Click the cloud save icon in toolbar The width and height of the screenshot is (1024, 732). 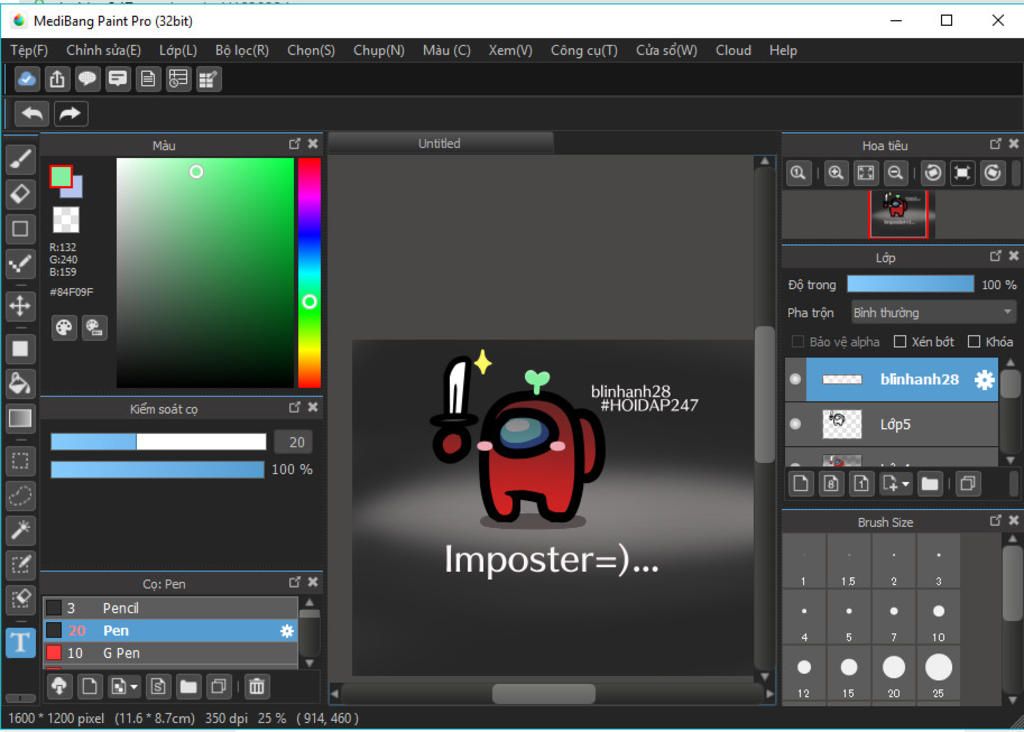27,79
